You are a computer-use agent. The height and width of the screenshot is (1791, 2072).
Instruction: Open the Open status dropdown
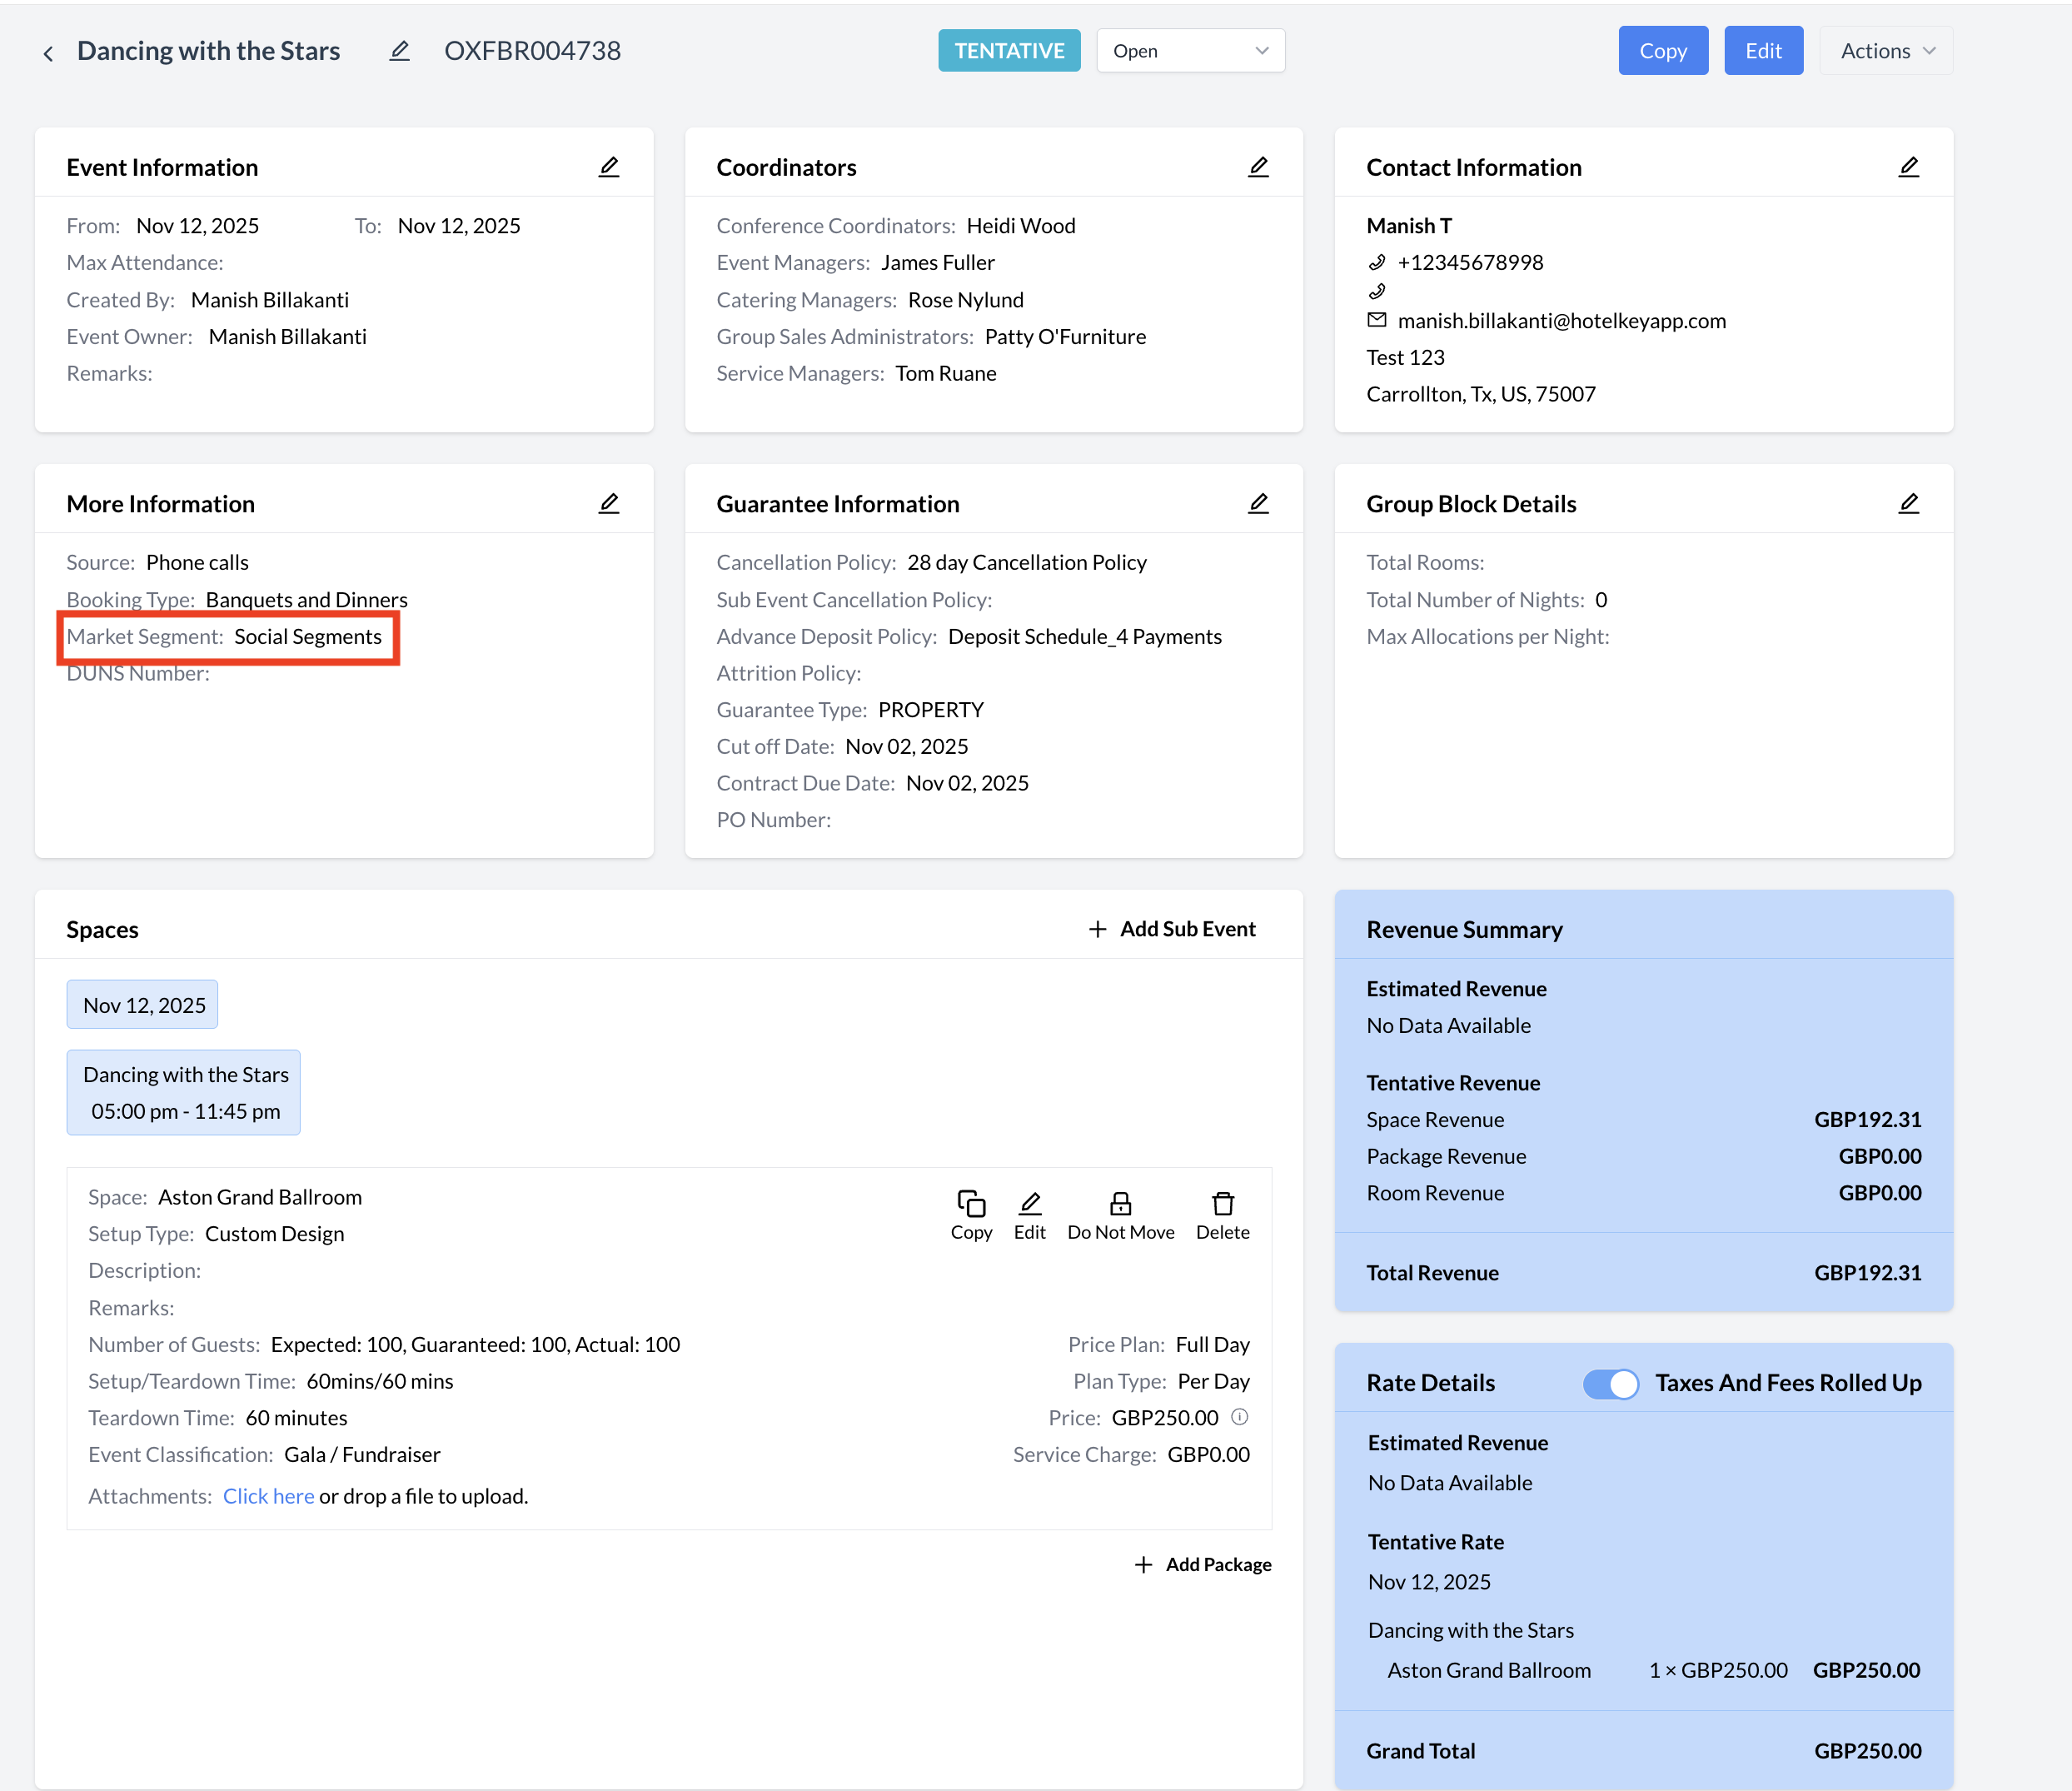click(x=1190, y=51)
